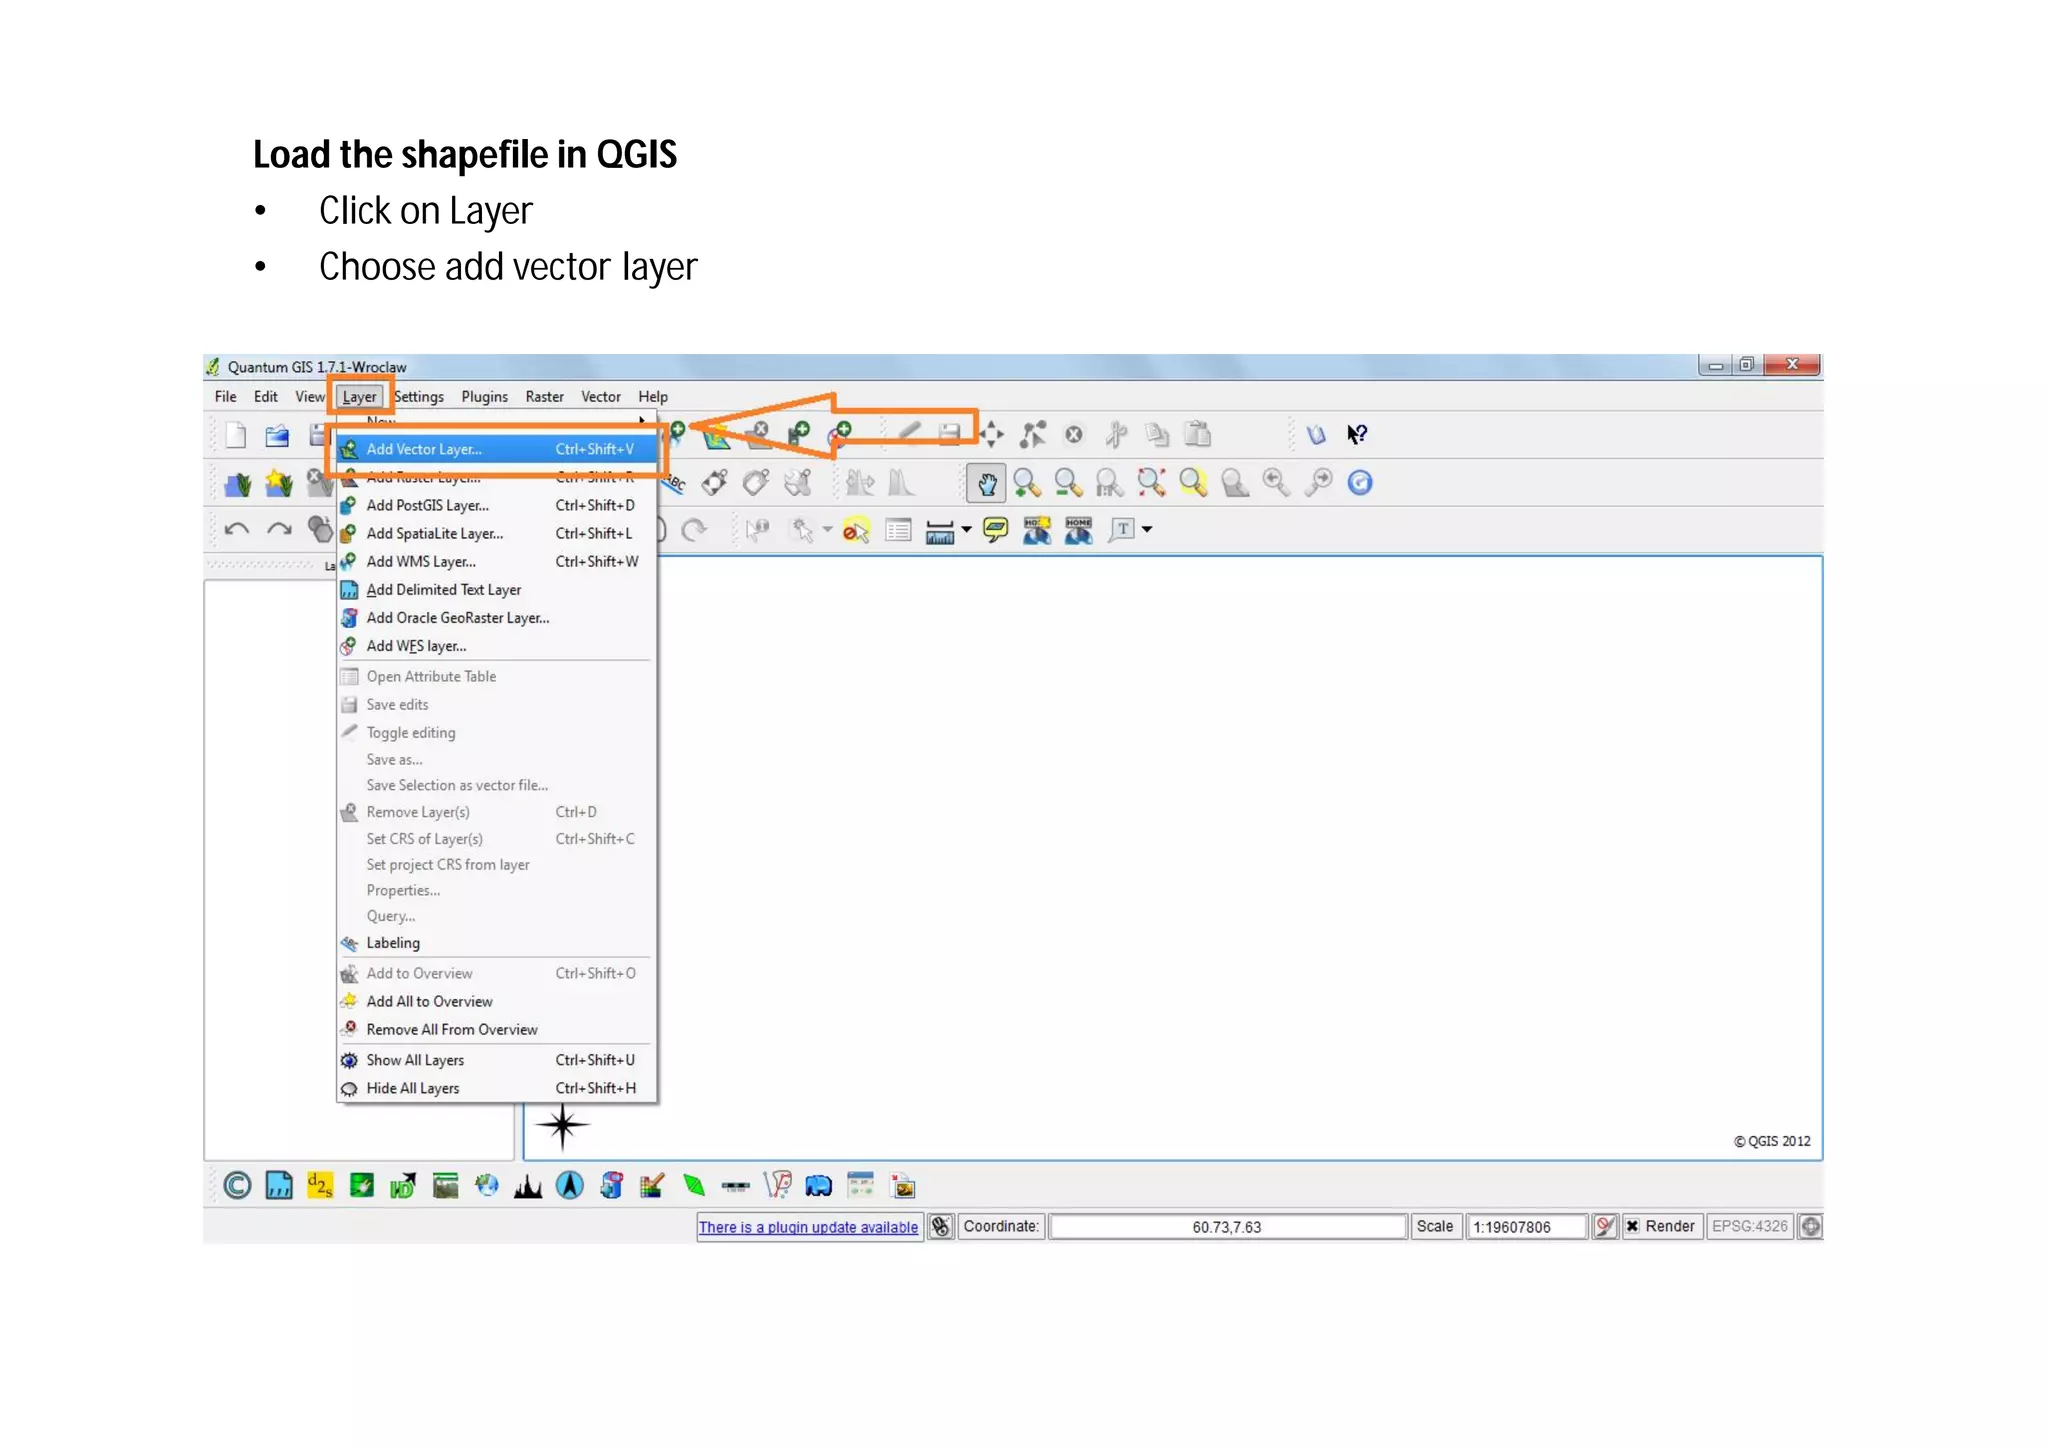The image size is (2048, 1447).
Task: Select Labeling in the Layer menu
Action: click(497, 943)
